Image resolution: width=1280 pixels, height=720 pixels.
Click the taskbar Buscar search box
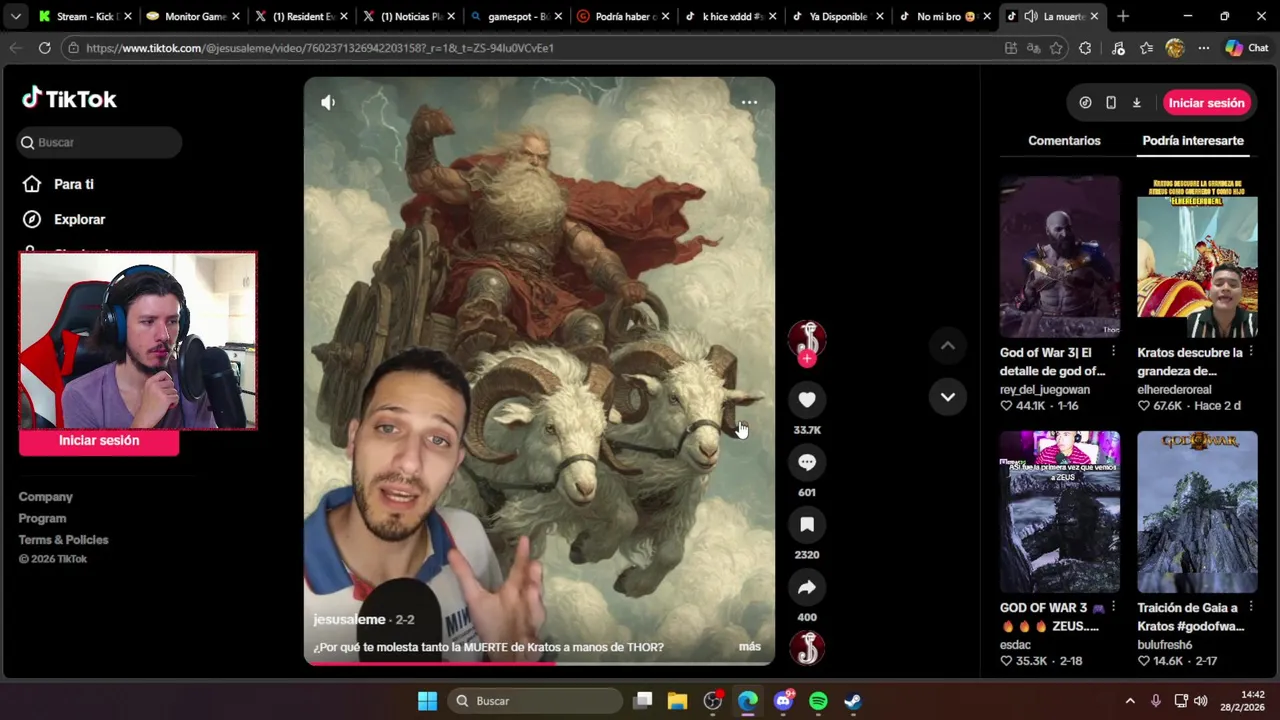(535, 701)
